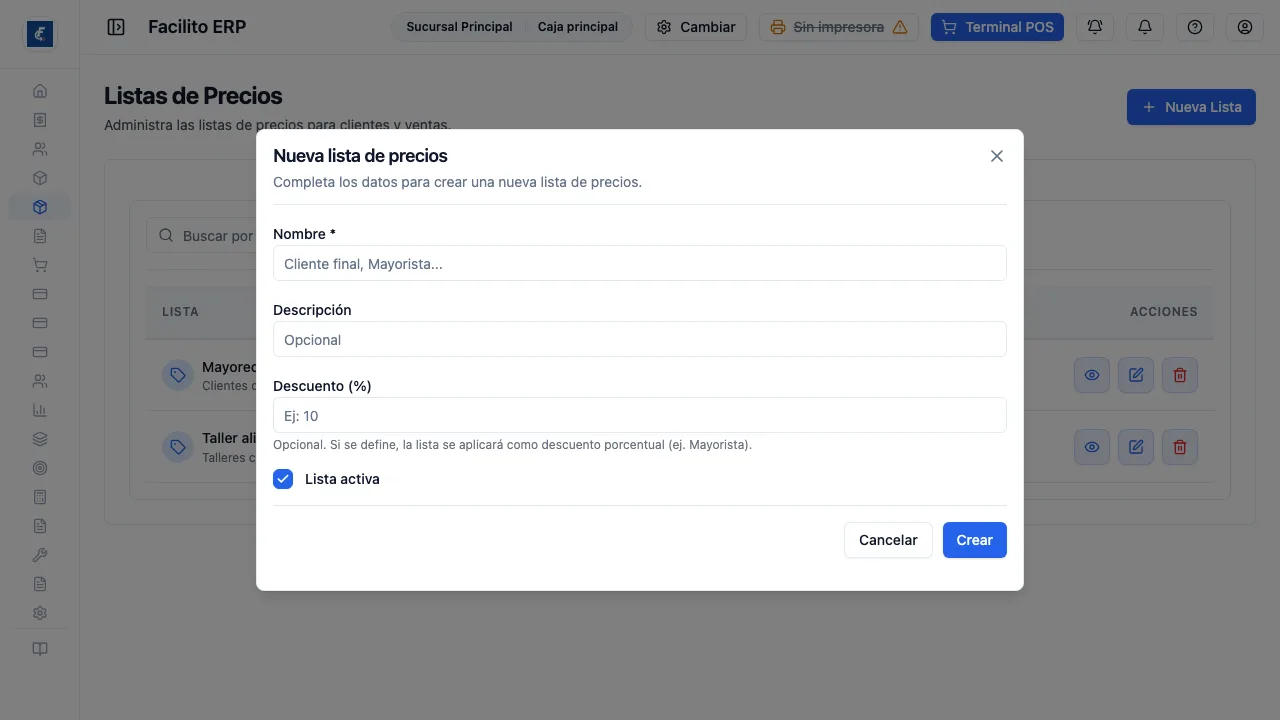Open the bar chart reports icon
Viewport: 1280px width, 720px height.
(x=40, y=410)
